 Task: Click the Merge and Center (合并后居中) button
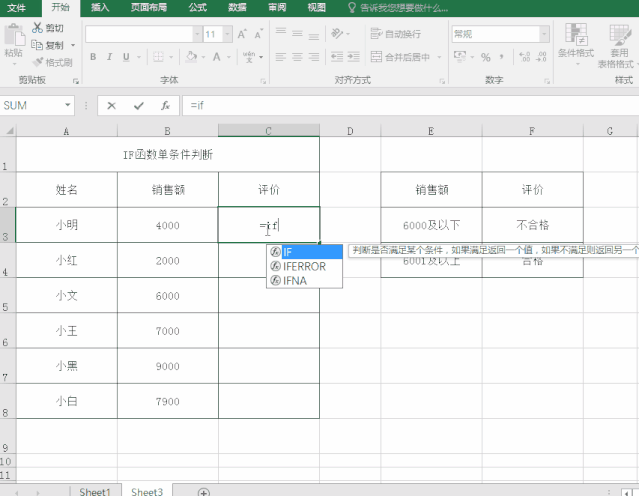click(x=406, y=57)
